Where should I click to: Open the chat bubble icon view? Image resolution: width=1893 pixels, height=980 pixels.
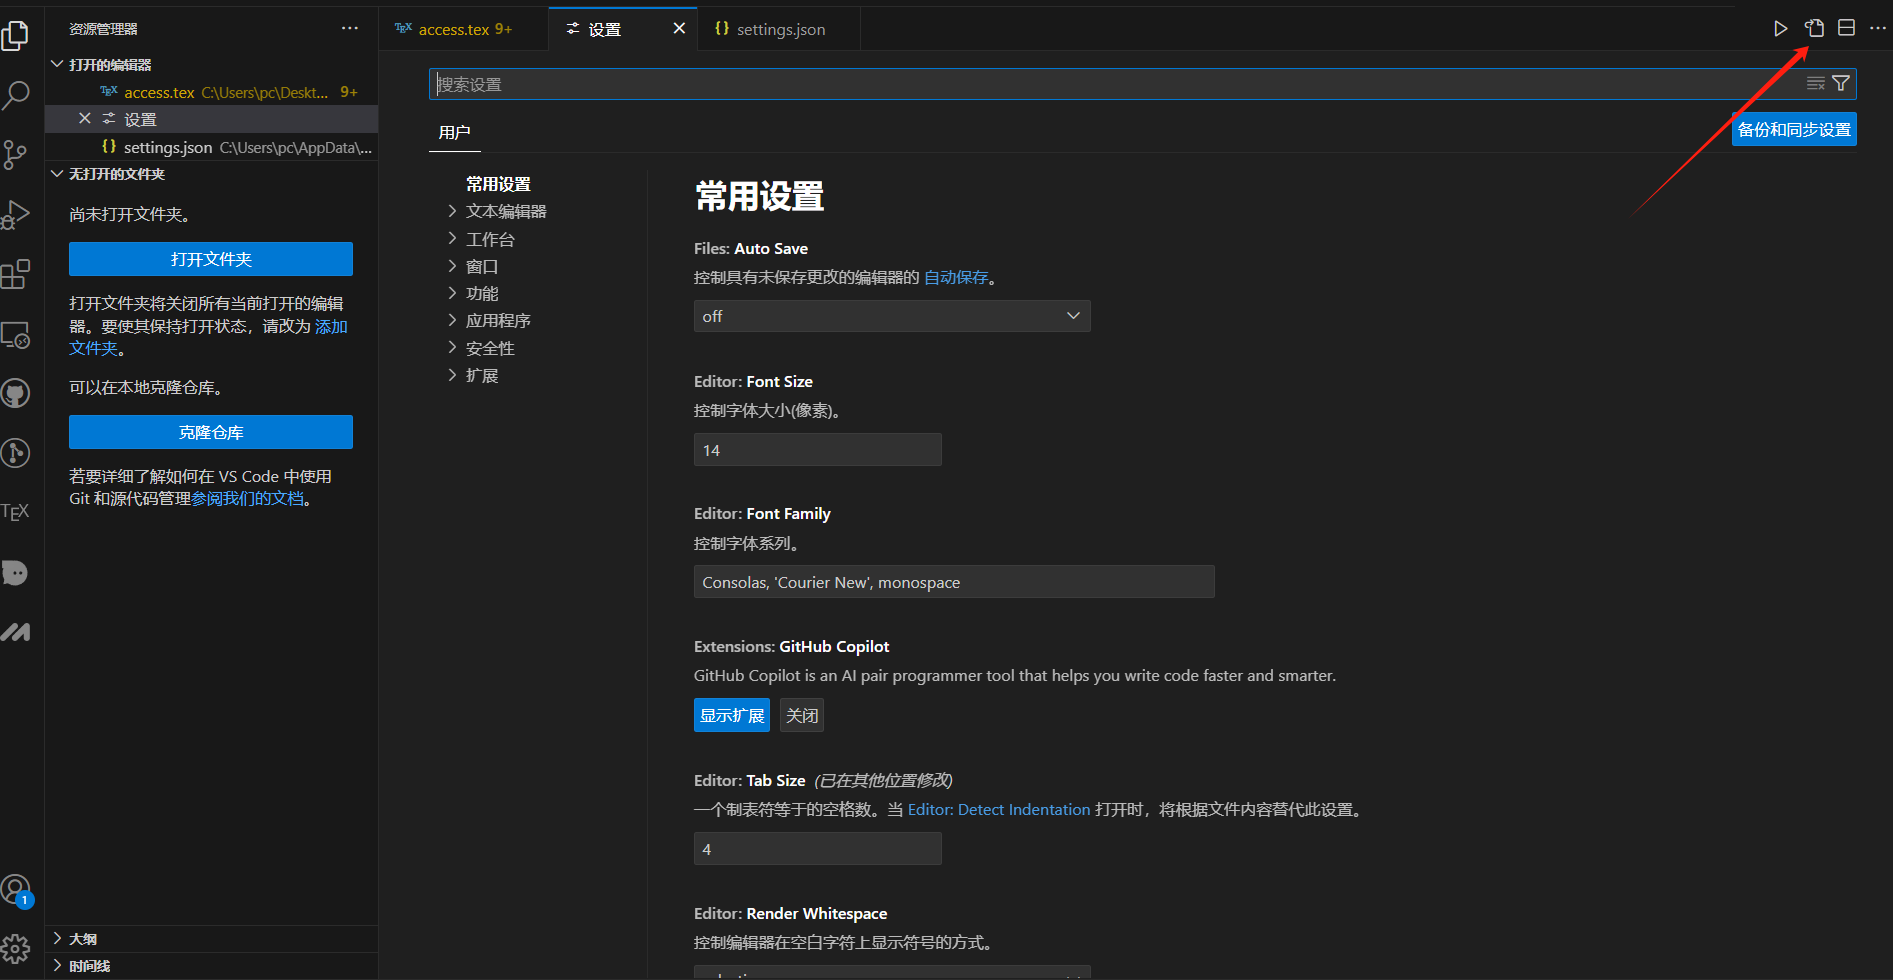pos(16,572)
